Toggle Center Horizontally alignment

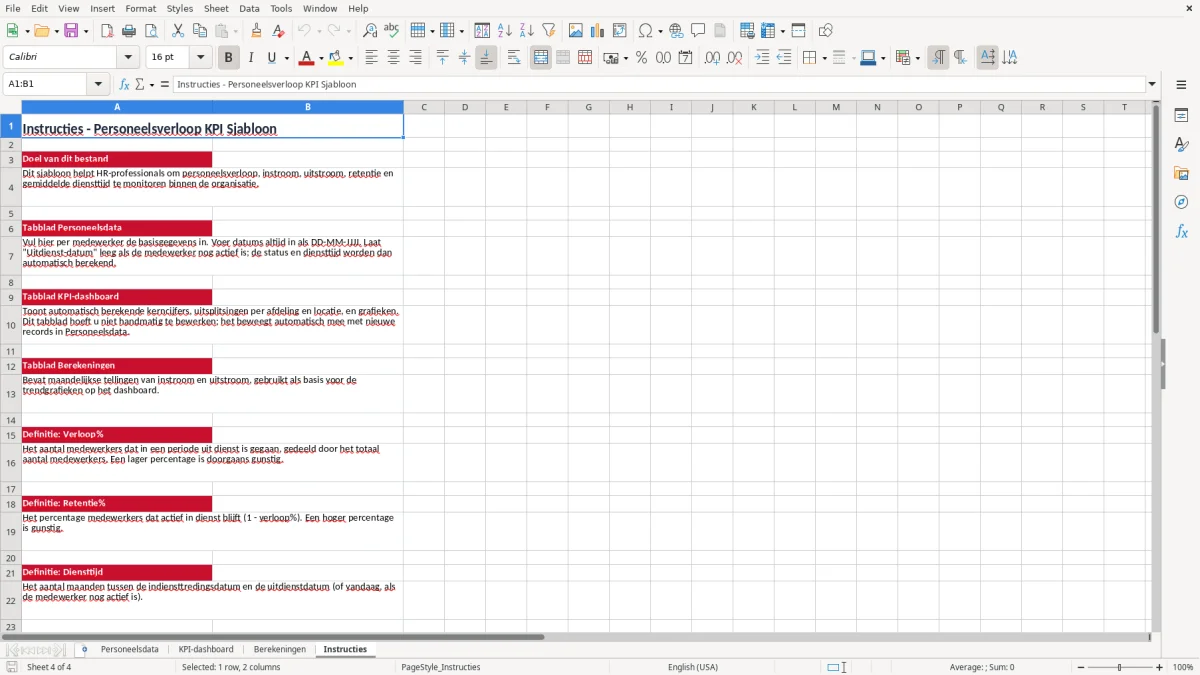(x=393, y=58)
